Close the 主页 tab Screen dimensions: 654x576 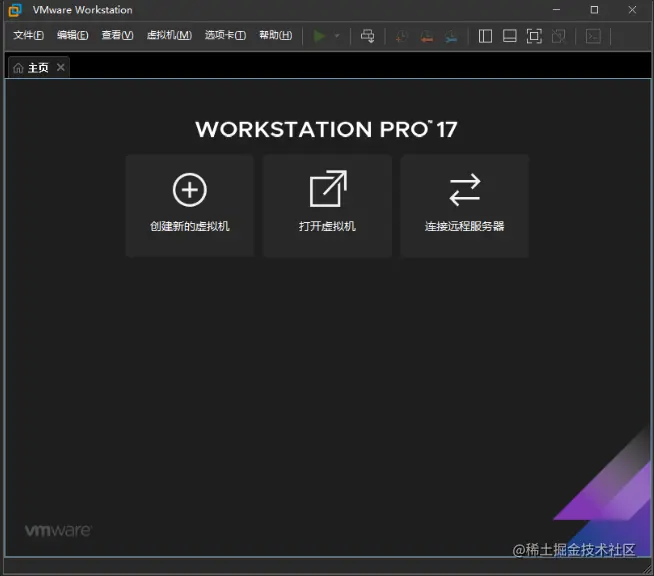(61, 67)
